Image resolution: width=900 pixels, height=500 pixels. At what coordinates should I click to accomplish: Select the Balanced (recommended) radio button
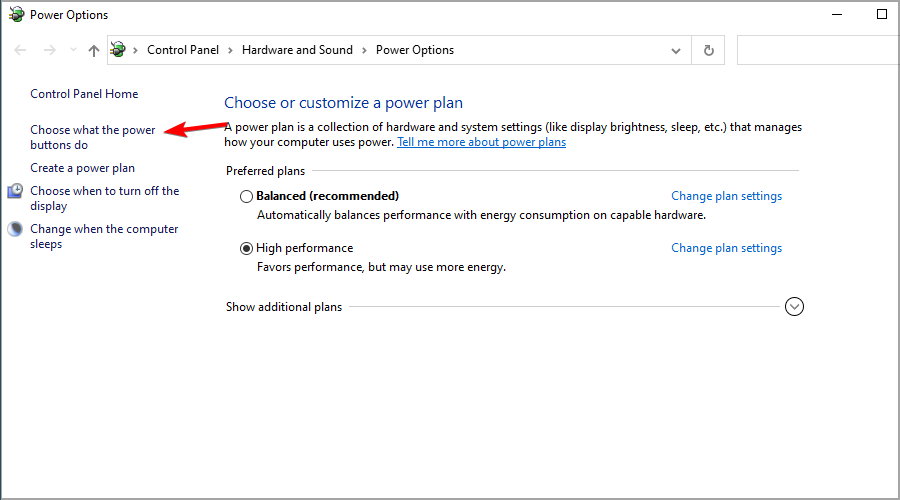[x=246, y=196]
